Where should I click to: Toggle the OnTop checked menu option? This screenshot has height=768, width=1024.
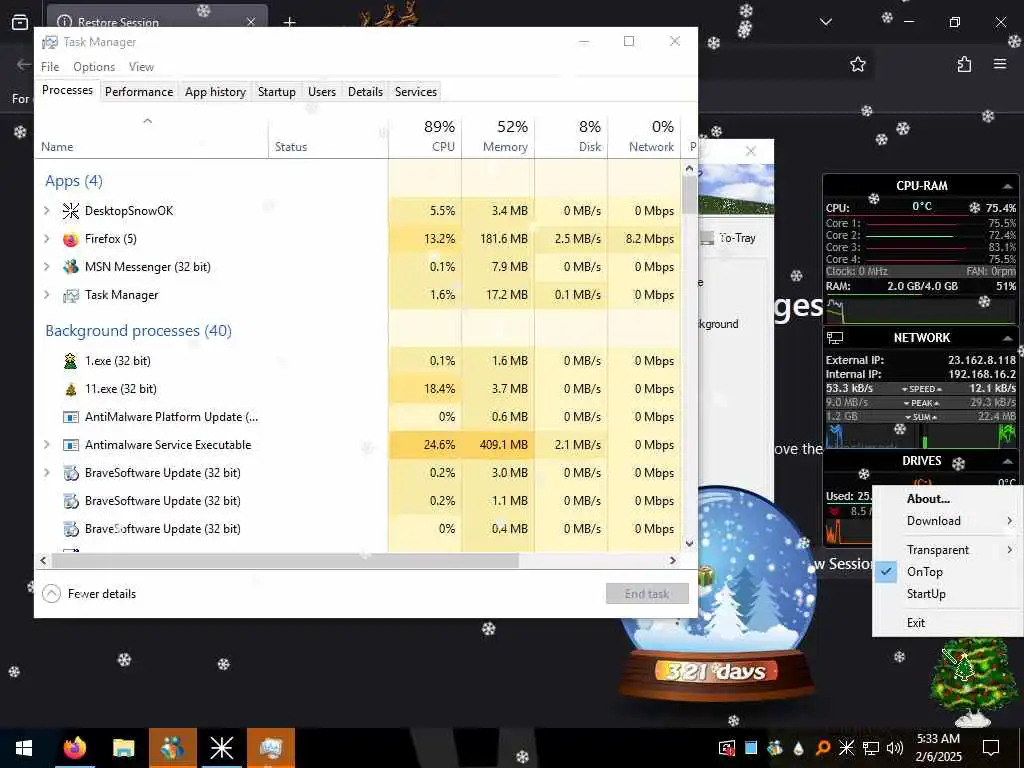coord(948,572)
